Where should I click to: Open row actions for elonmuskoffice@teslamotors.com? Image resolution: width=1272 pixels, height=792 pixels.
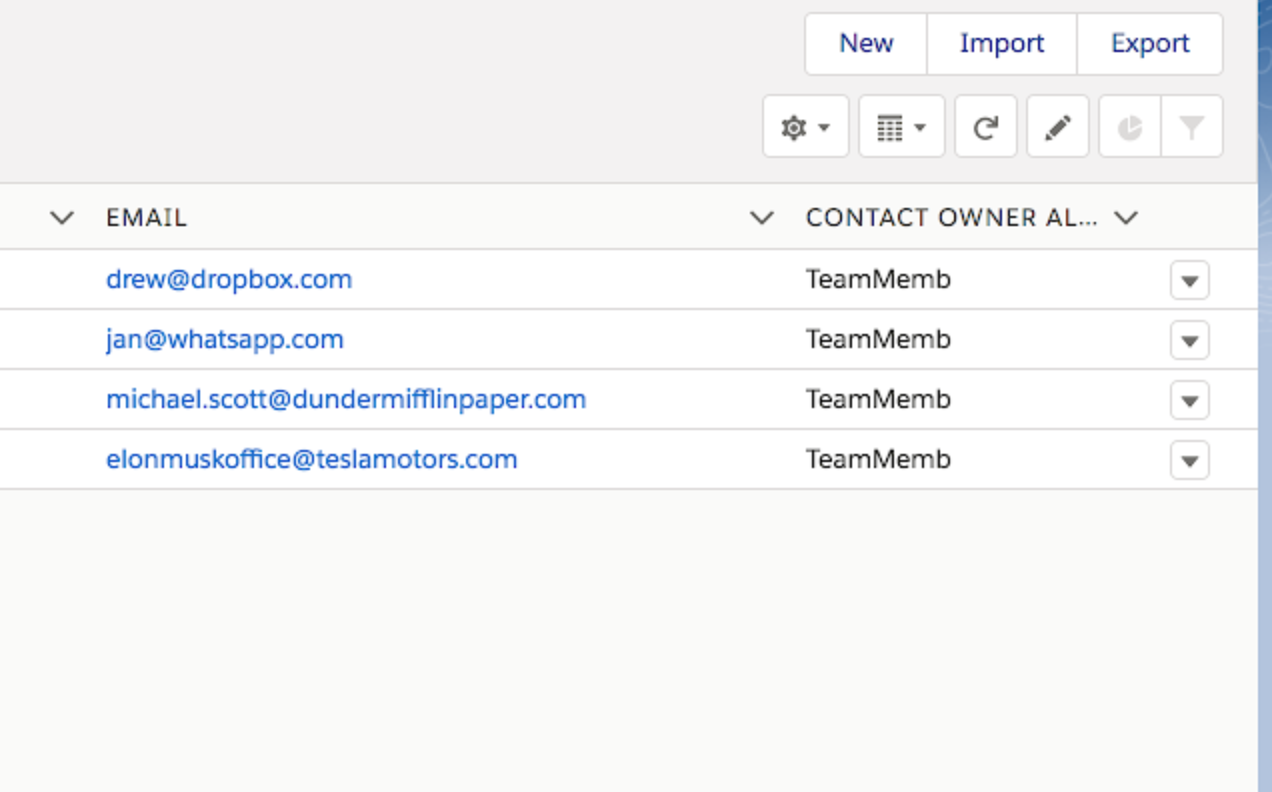1190,460
